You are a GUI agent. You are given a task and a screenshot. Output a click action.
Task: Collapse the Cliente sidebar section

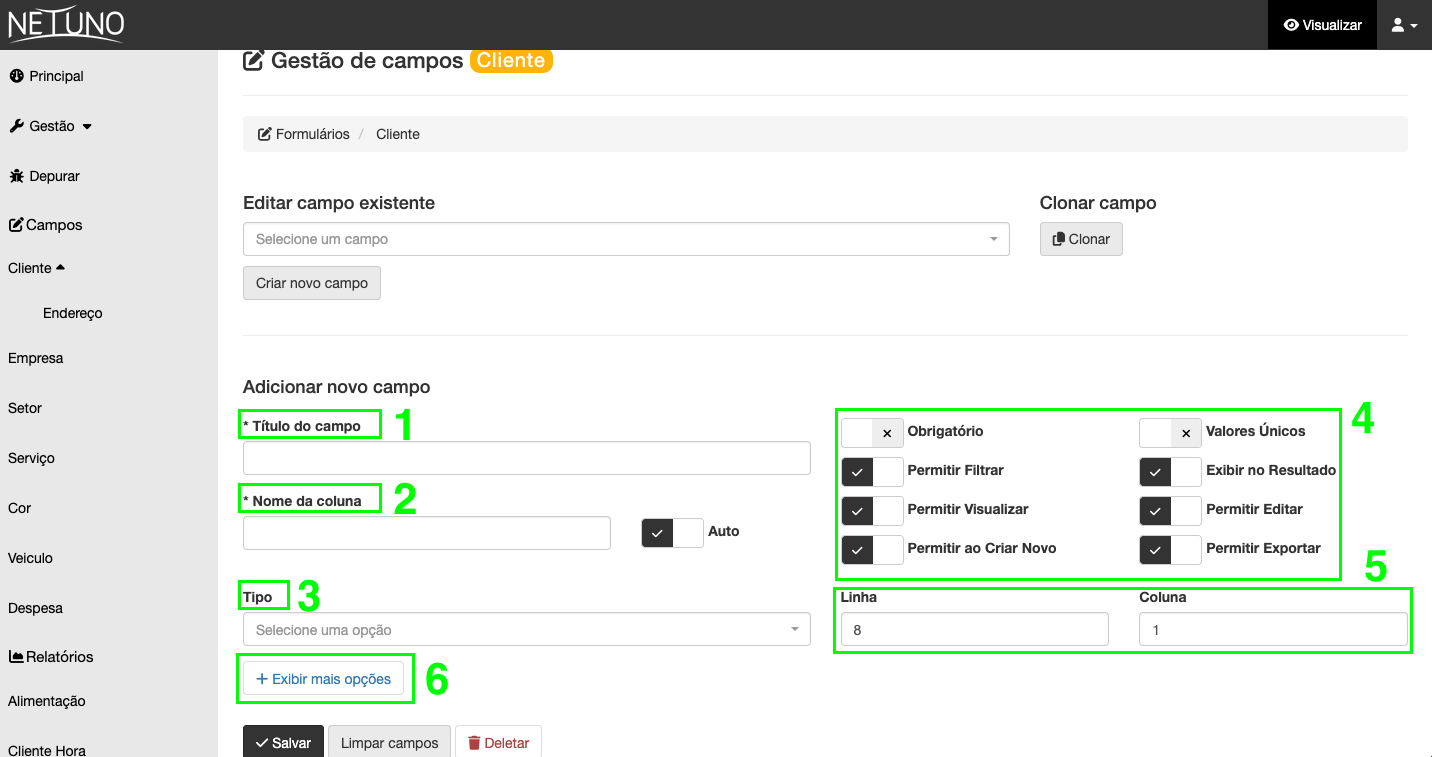(x=37, y=268)
